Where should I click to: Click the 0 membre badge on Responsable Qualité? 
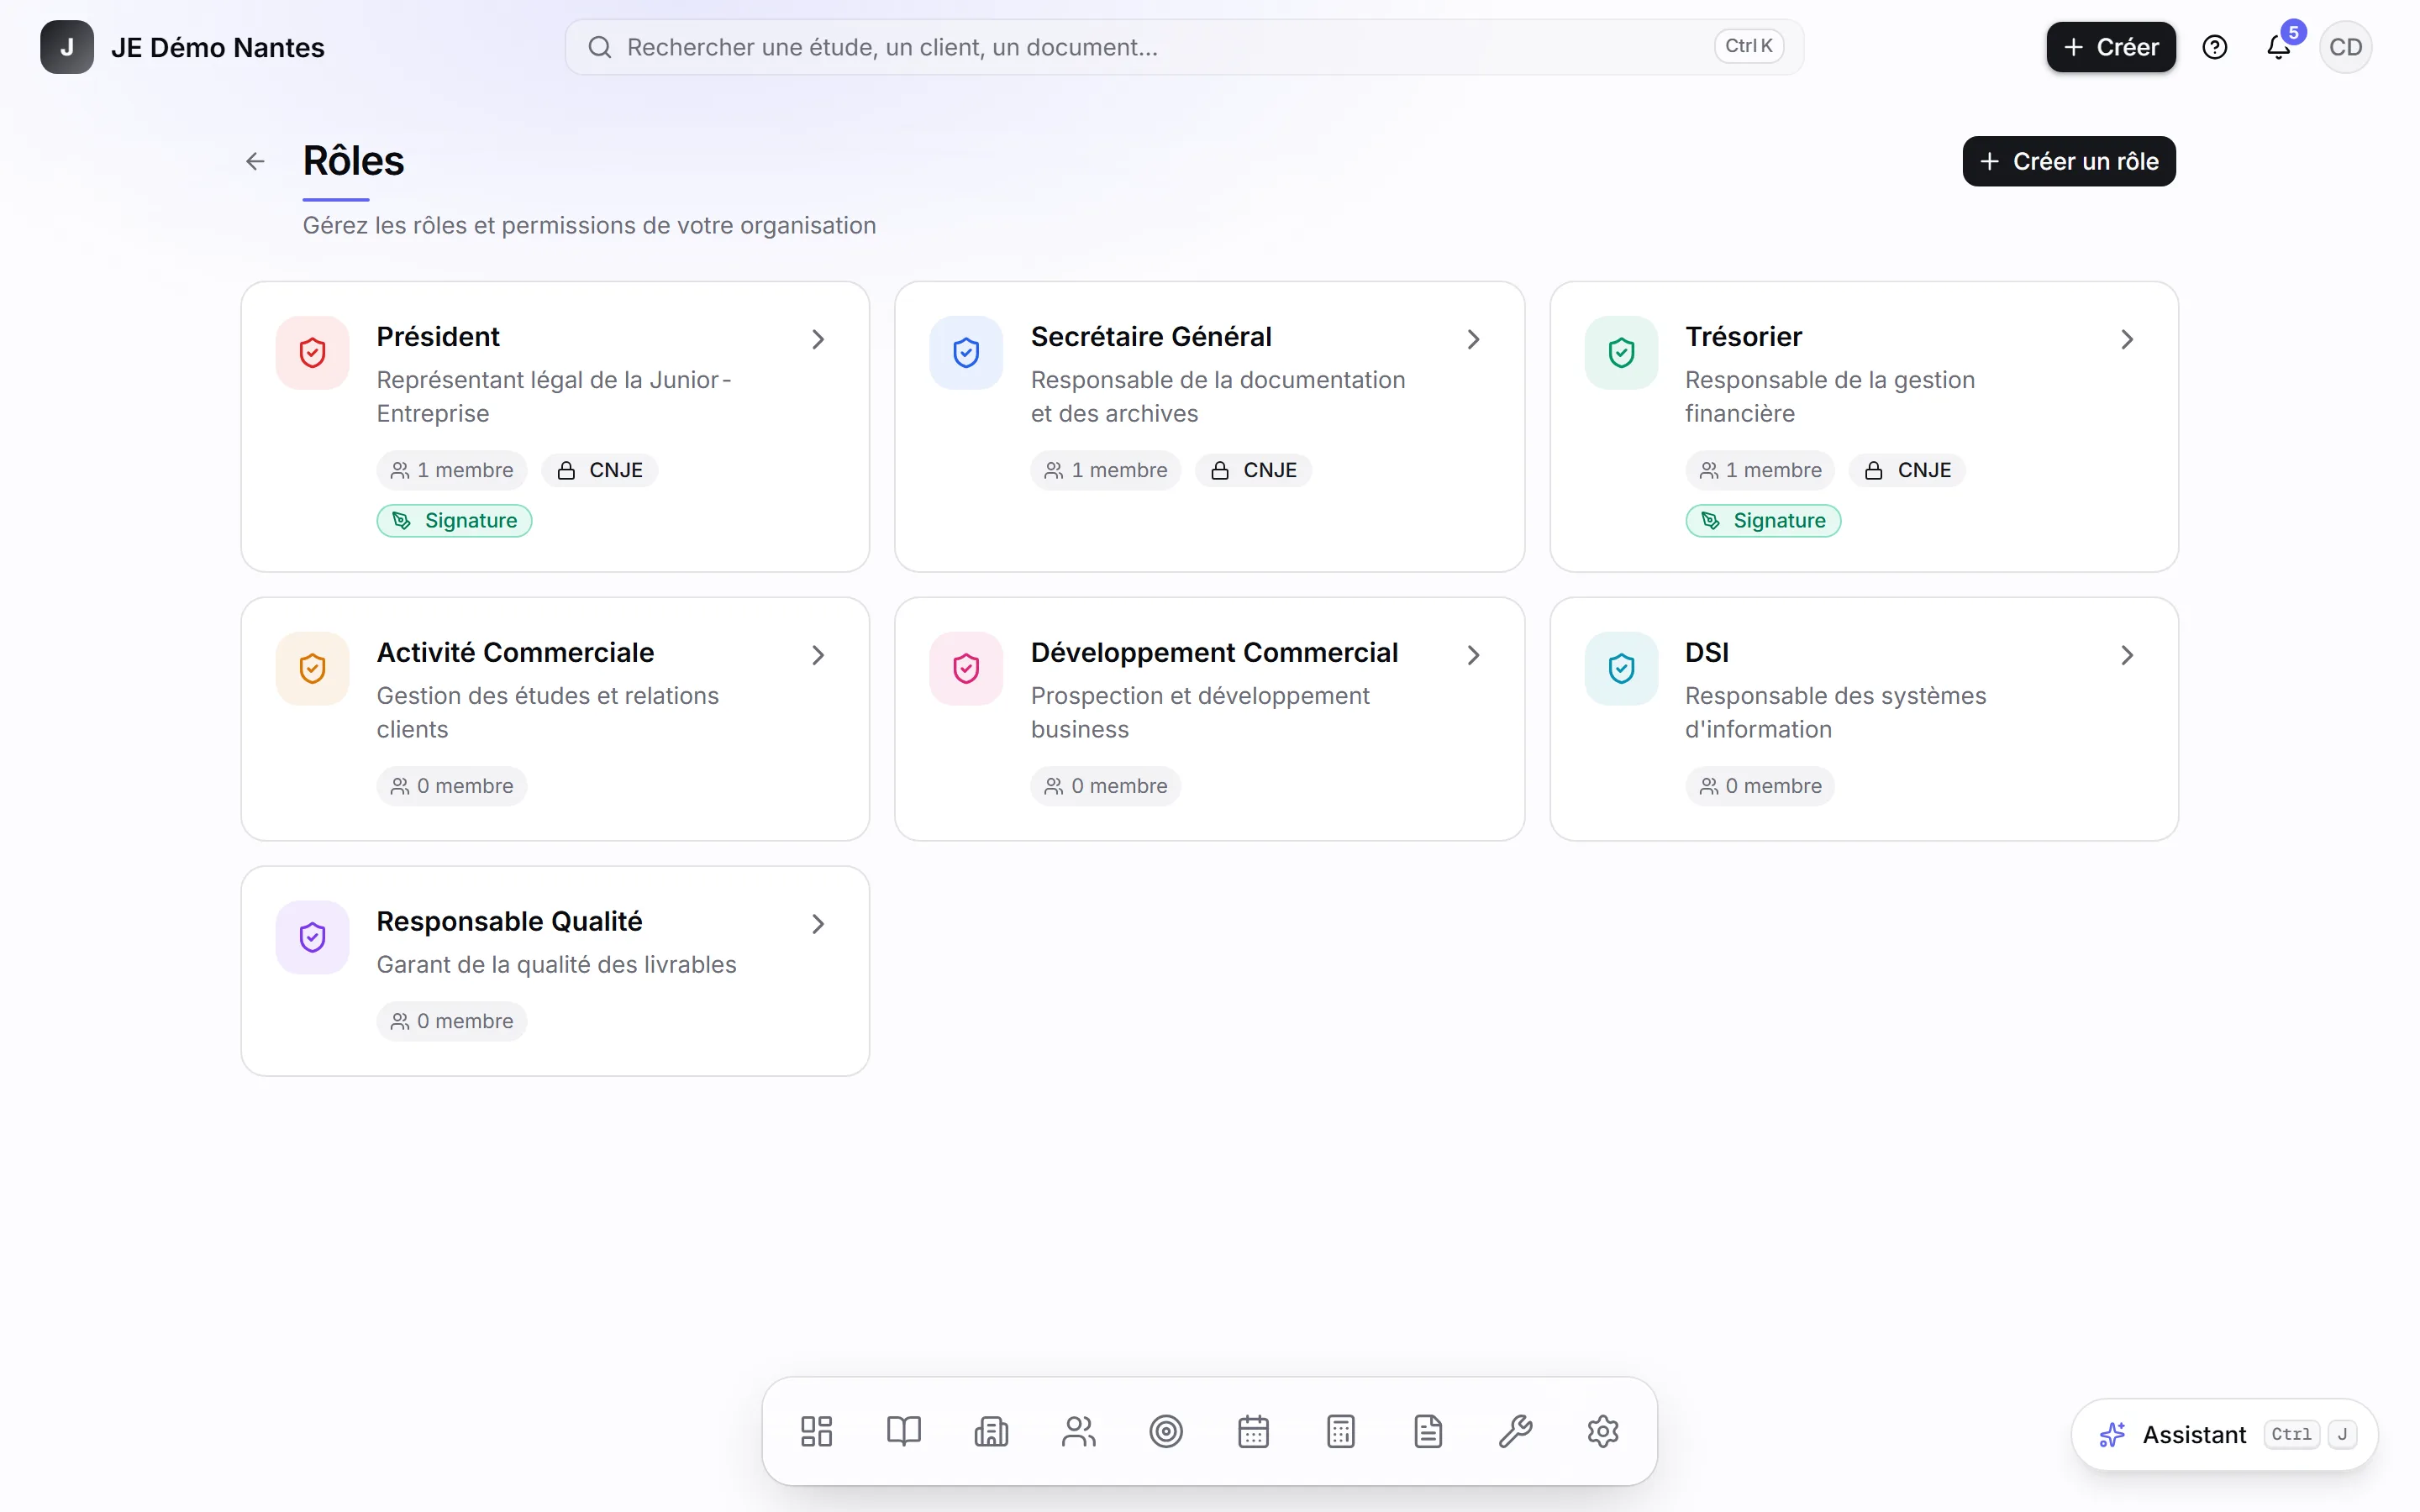coord(452,1021)
